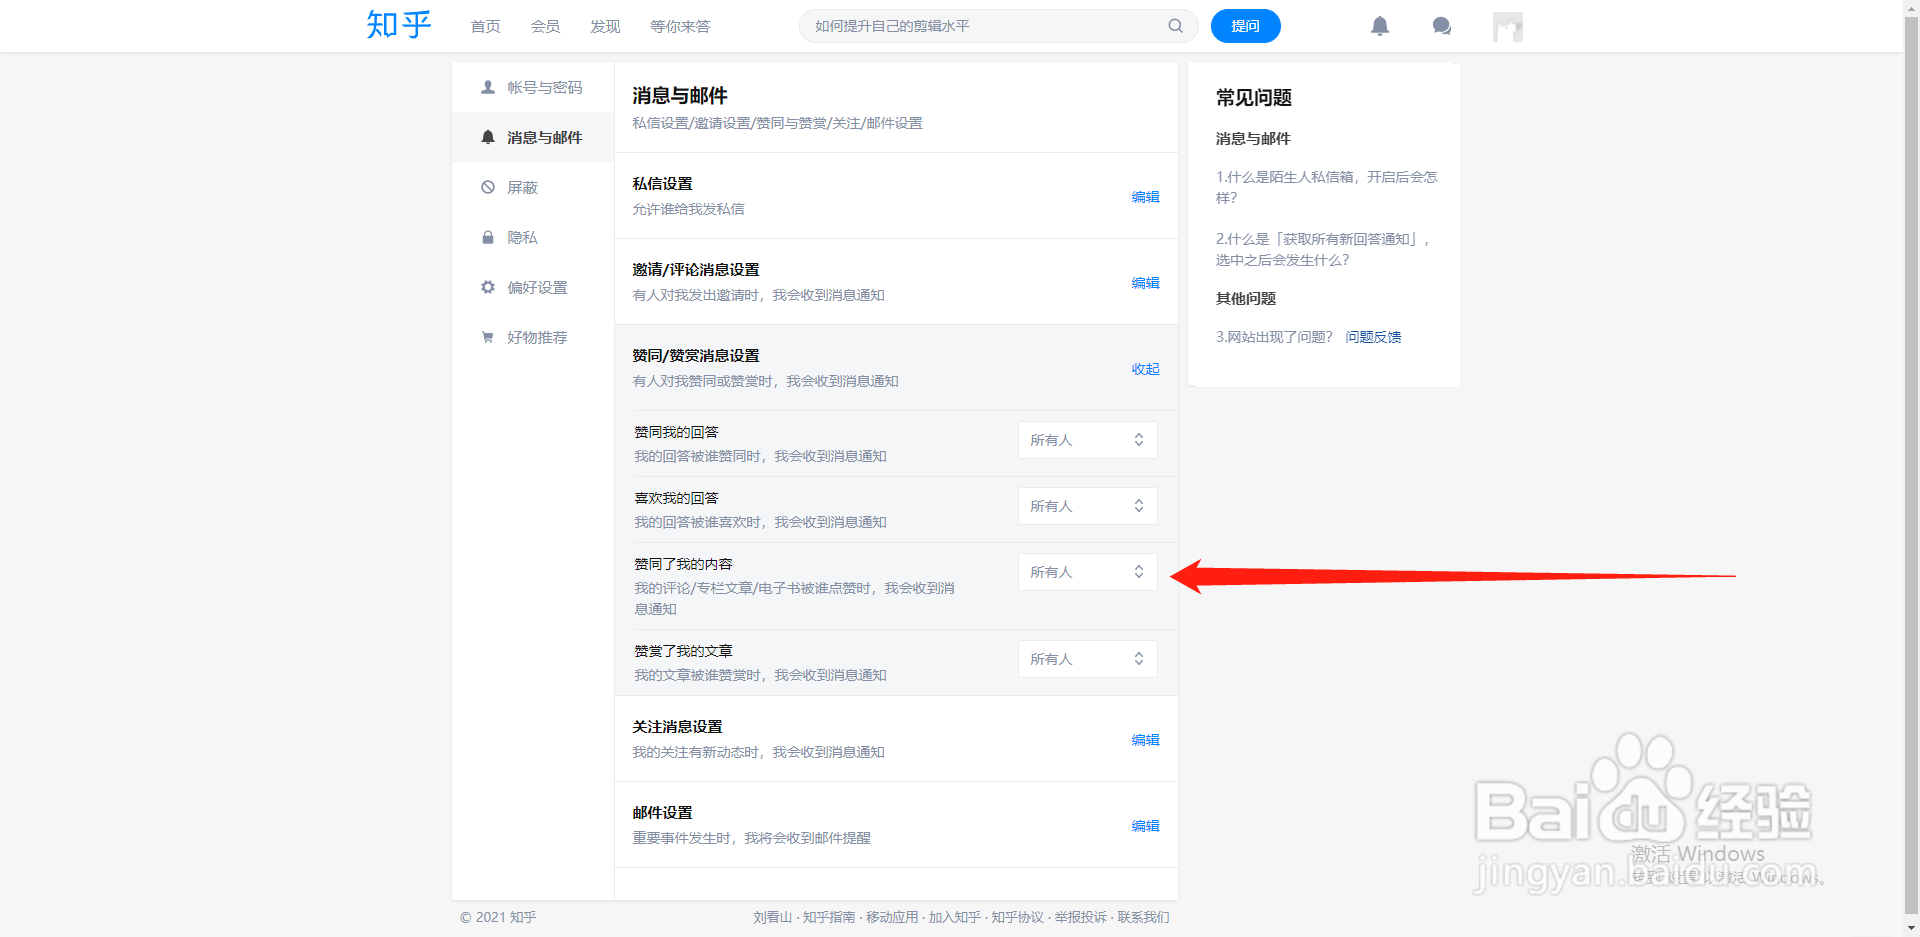Image resolution: width=1920 pixels, height=937 pixels.
Task: Collapse 赞同/赞赏消息设置 with 收起
Action: [x=1145, y=369]
